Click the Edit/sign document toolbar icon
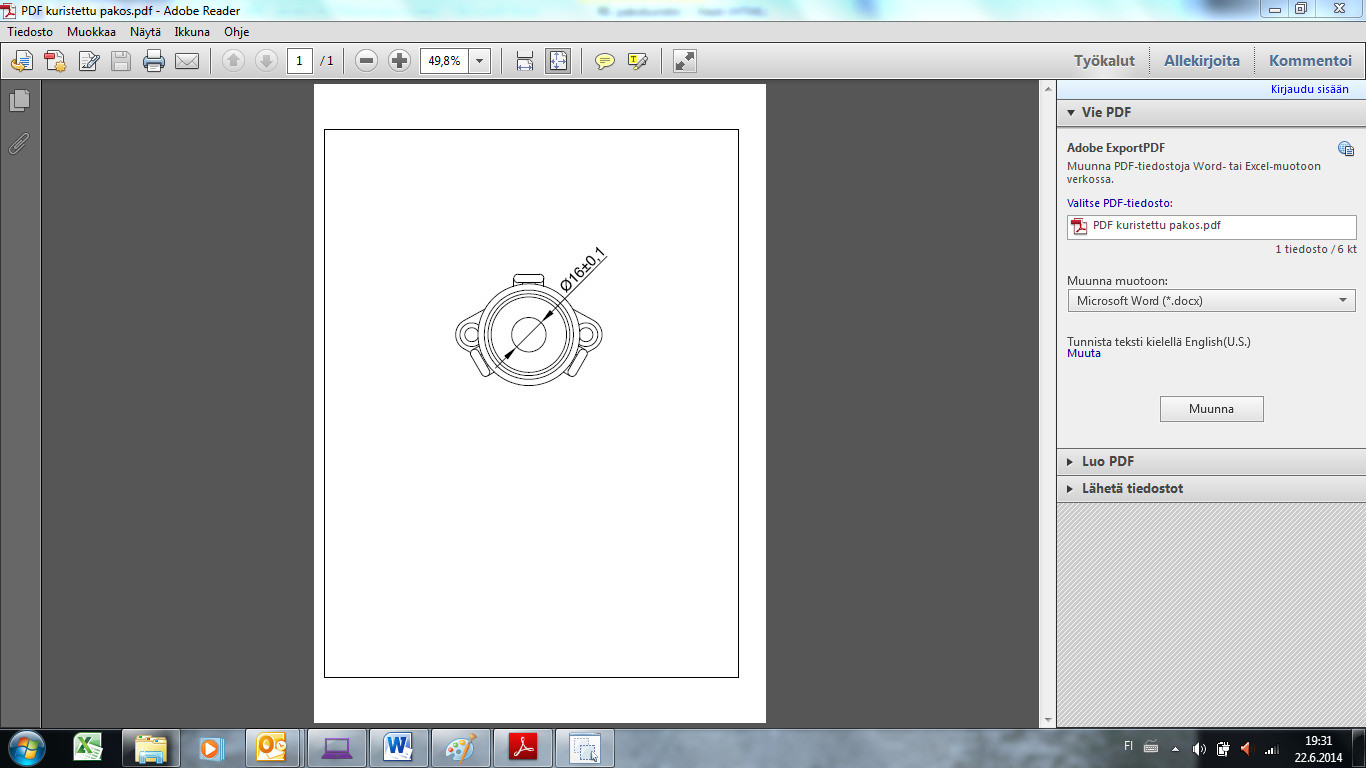Screen dimensions: 1366x768 click(89, 61)
